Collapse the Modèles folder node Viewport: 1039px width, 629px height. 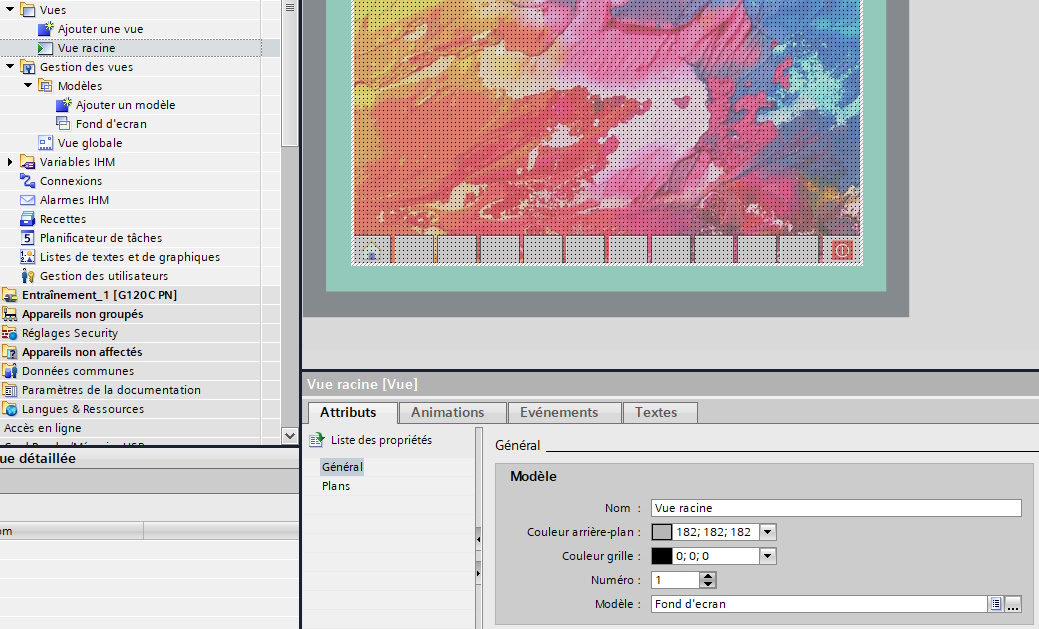click(x=28, y=86)
